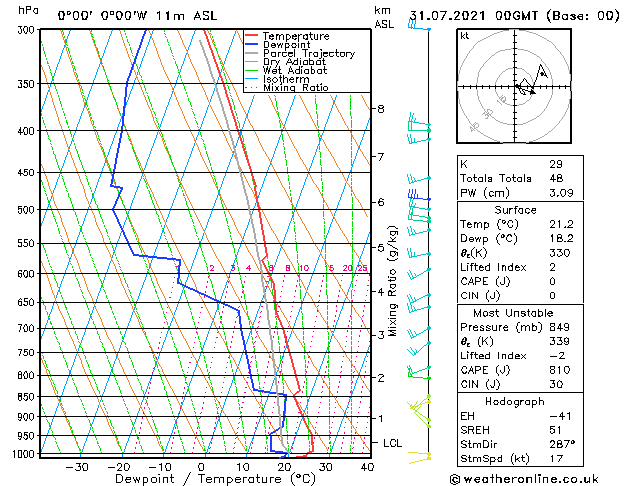Click the Most Unstable theta-e value 339
The image size is (629, 486).
559,341
